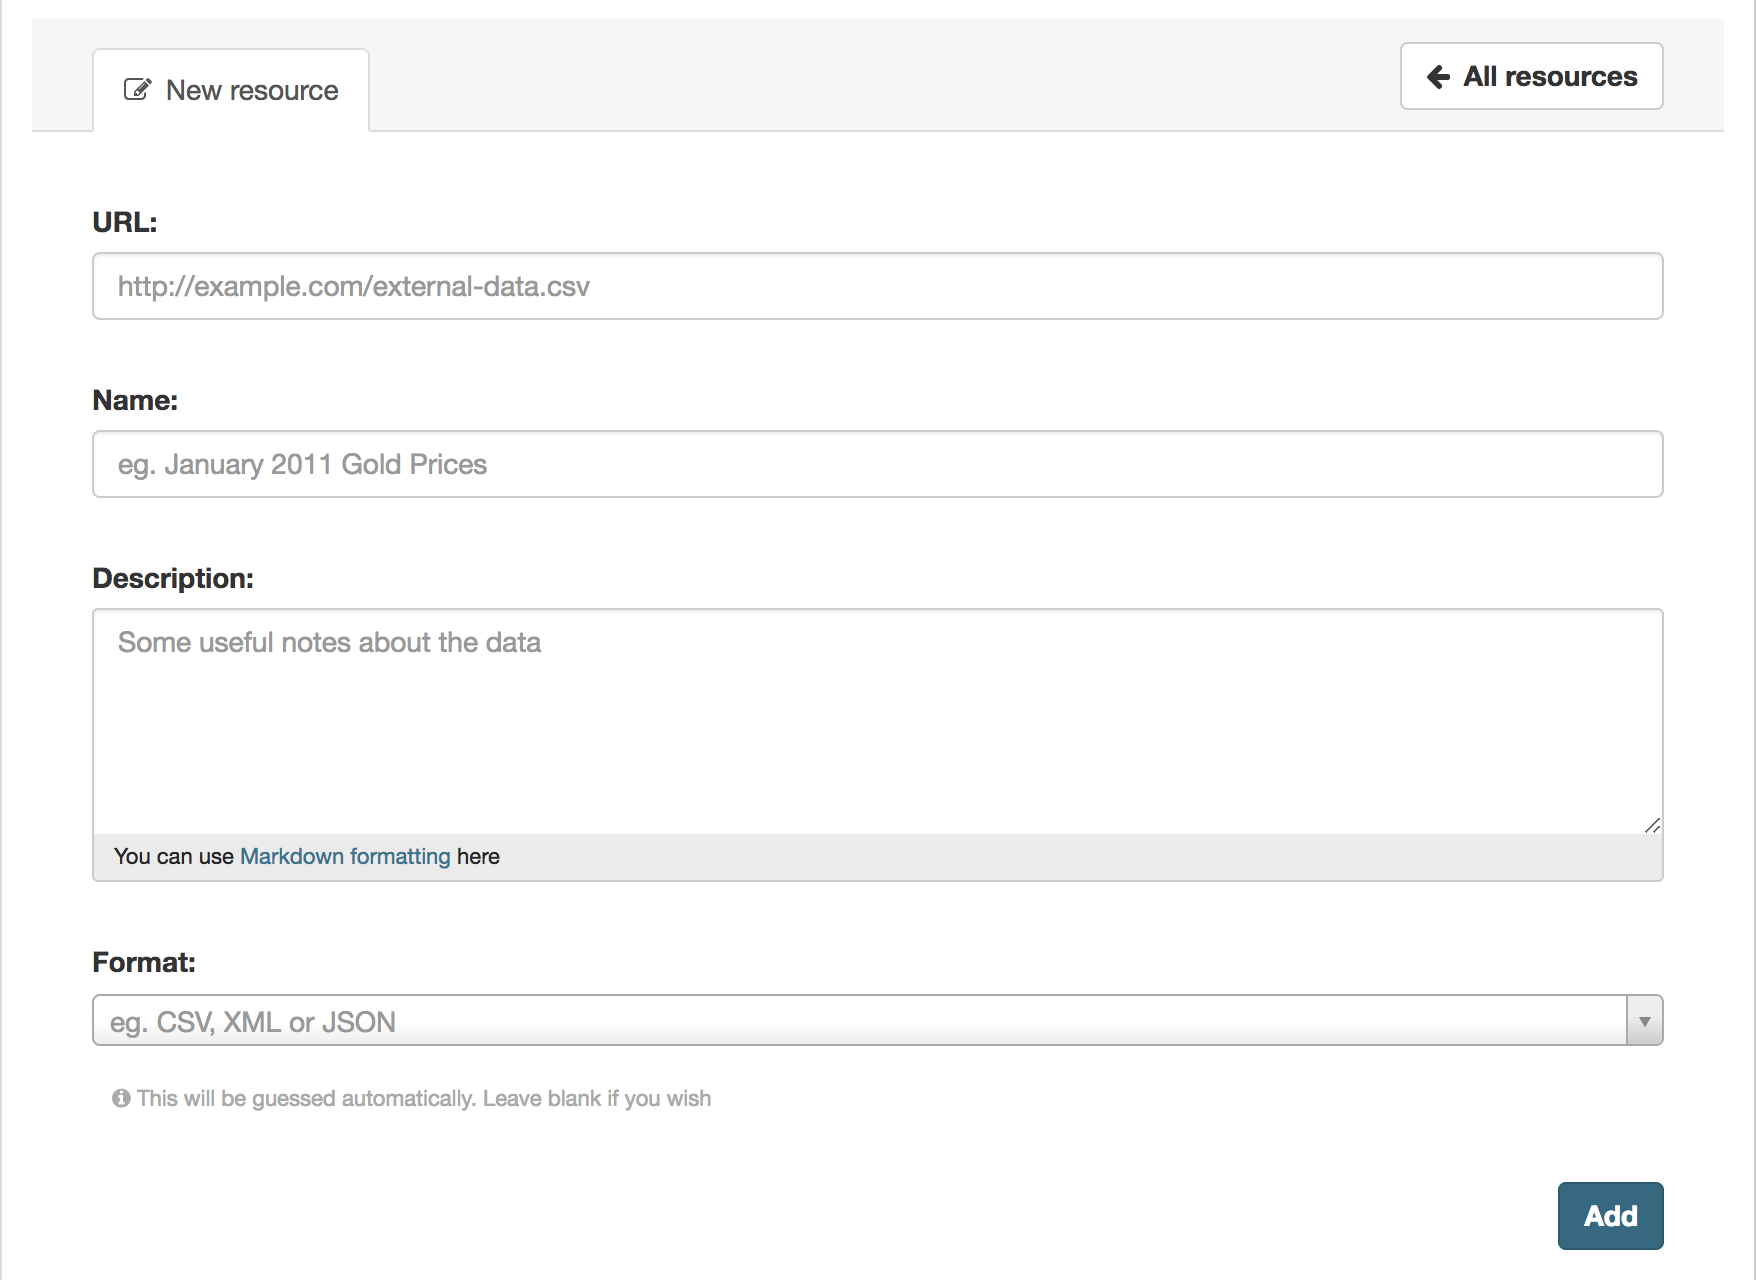Click the 'This will be guessed automatically' hint
1756x1280 pixels.
coord(424,1098)
